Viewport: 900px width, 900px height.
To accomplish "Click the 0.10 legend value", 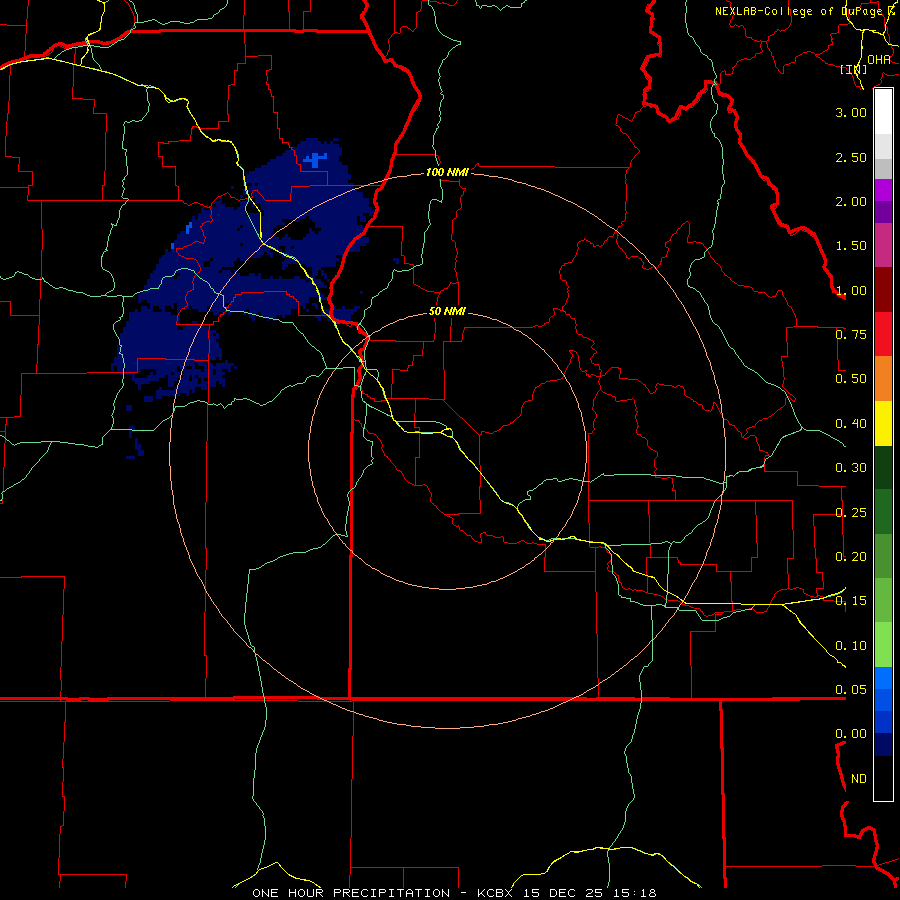I will [851, 646].
